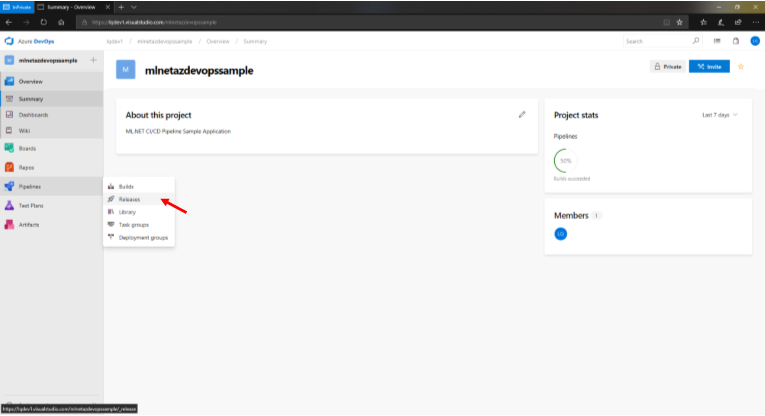Open the Boards hub icon in sidebar
Screen dimensions: 765x416
pyautogui.click(x=9, y=148)
